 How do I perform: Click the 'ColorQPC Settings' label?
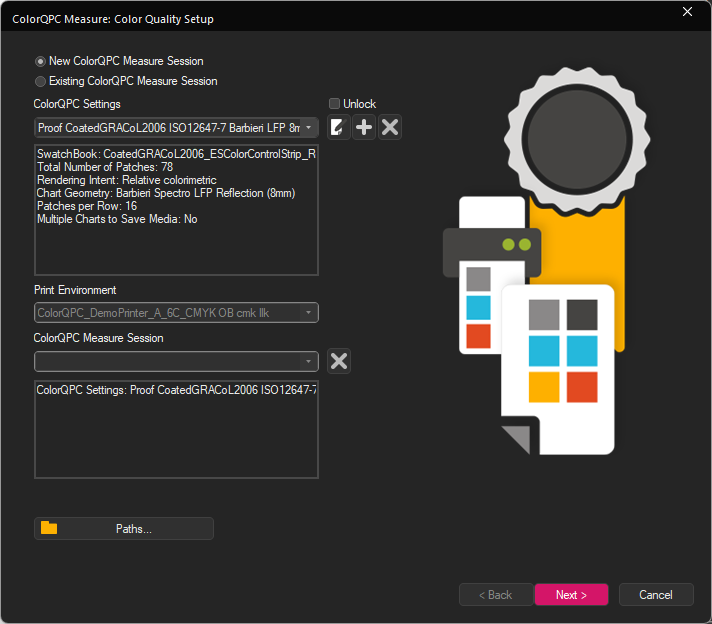coord(77,104)
